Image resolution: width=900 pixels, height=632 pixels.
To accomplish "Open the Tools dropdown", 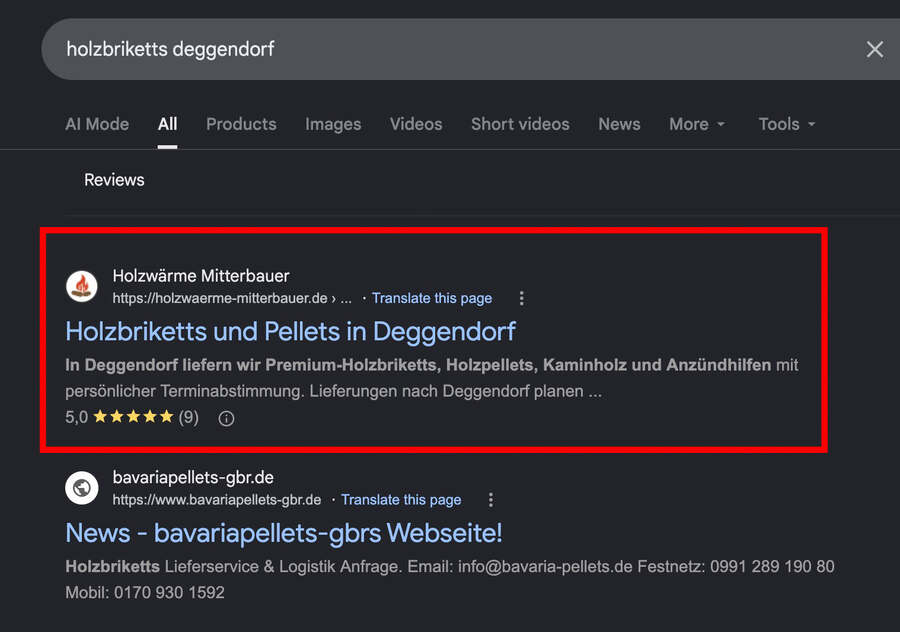I will pos(786,124).
